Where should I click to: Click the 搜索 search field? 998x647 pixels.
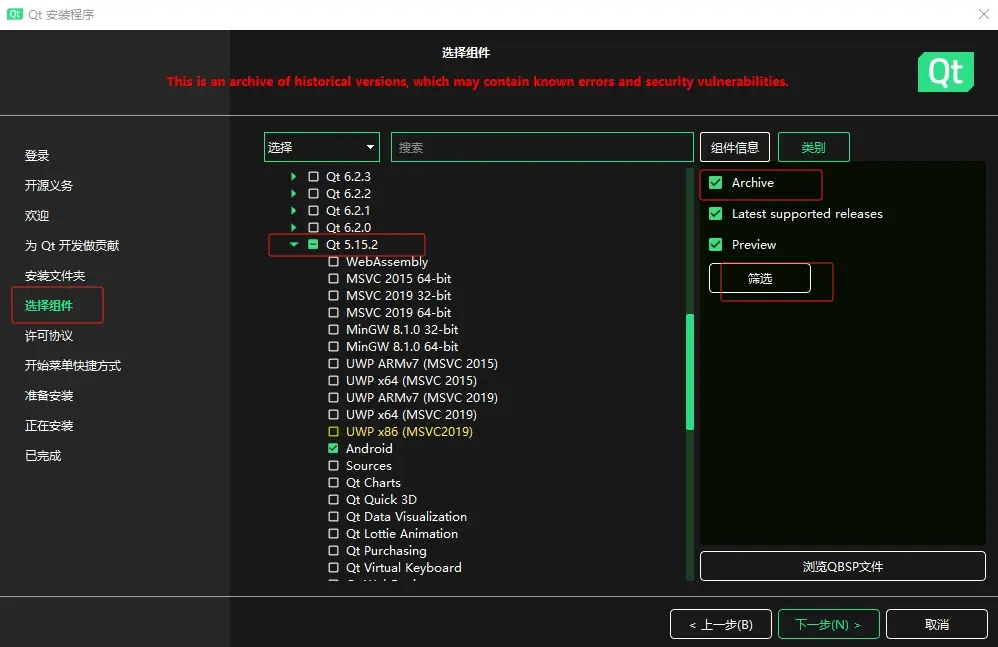point(542,147)
